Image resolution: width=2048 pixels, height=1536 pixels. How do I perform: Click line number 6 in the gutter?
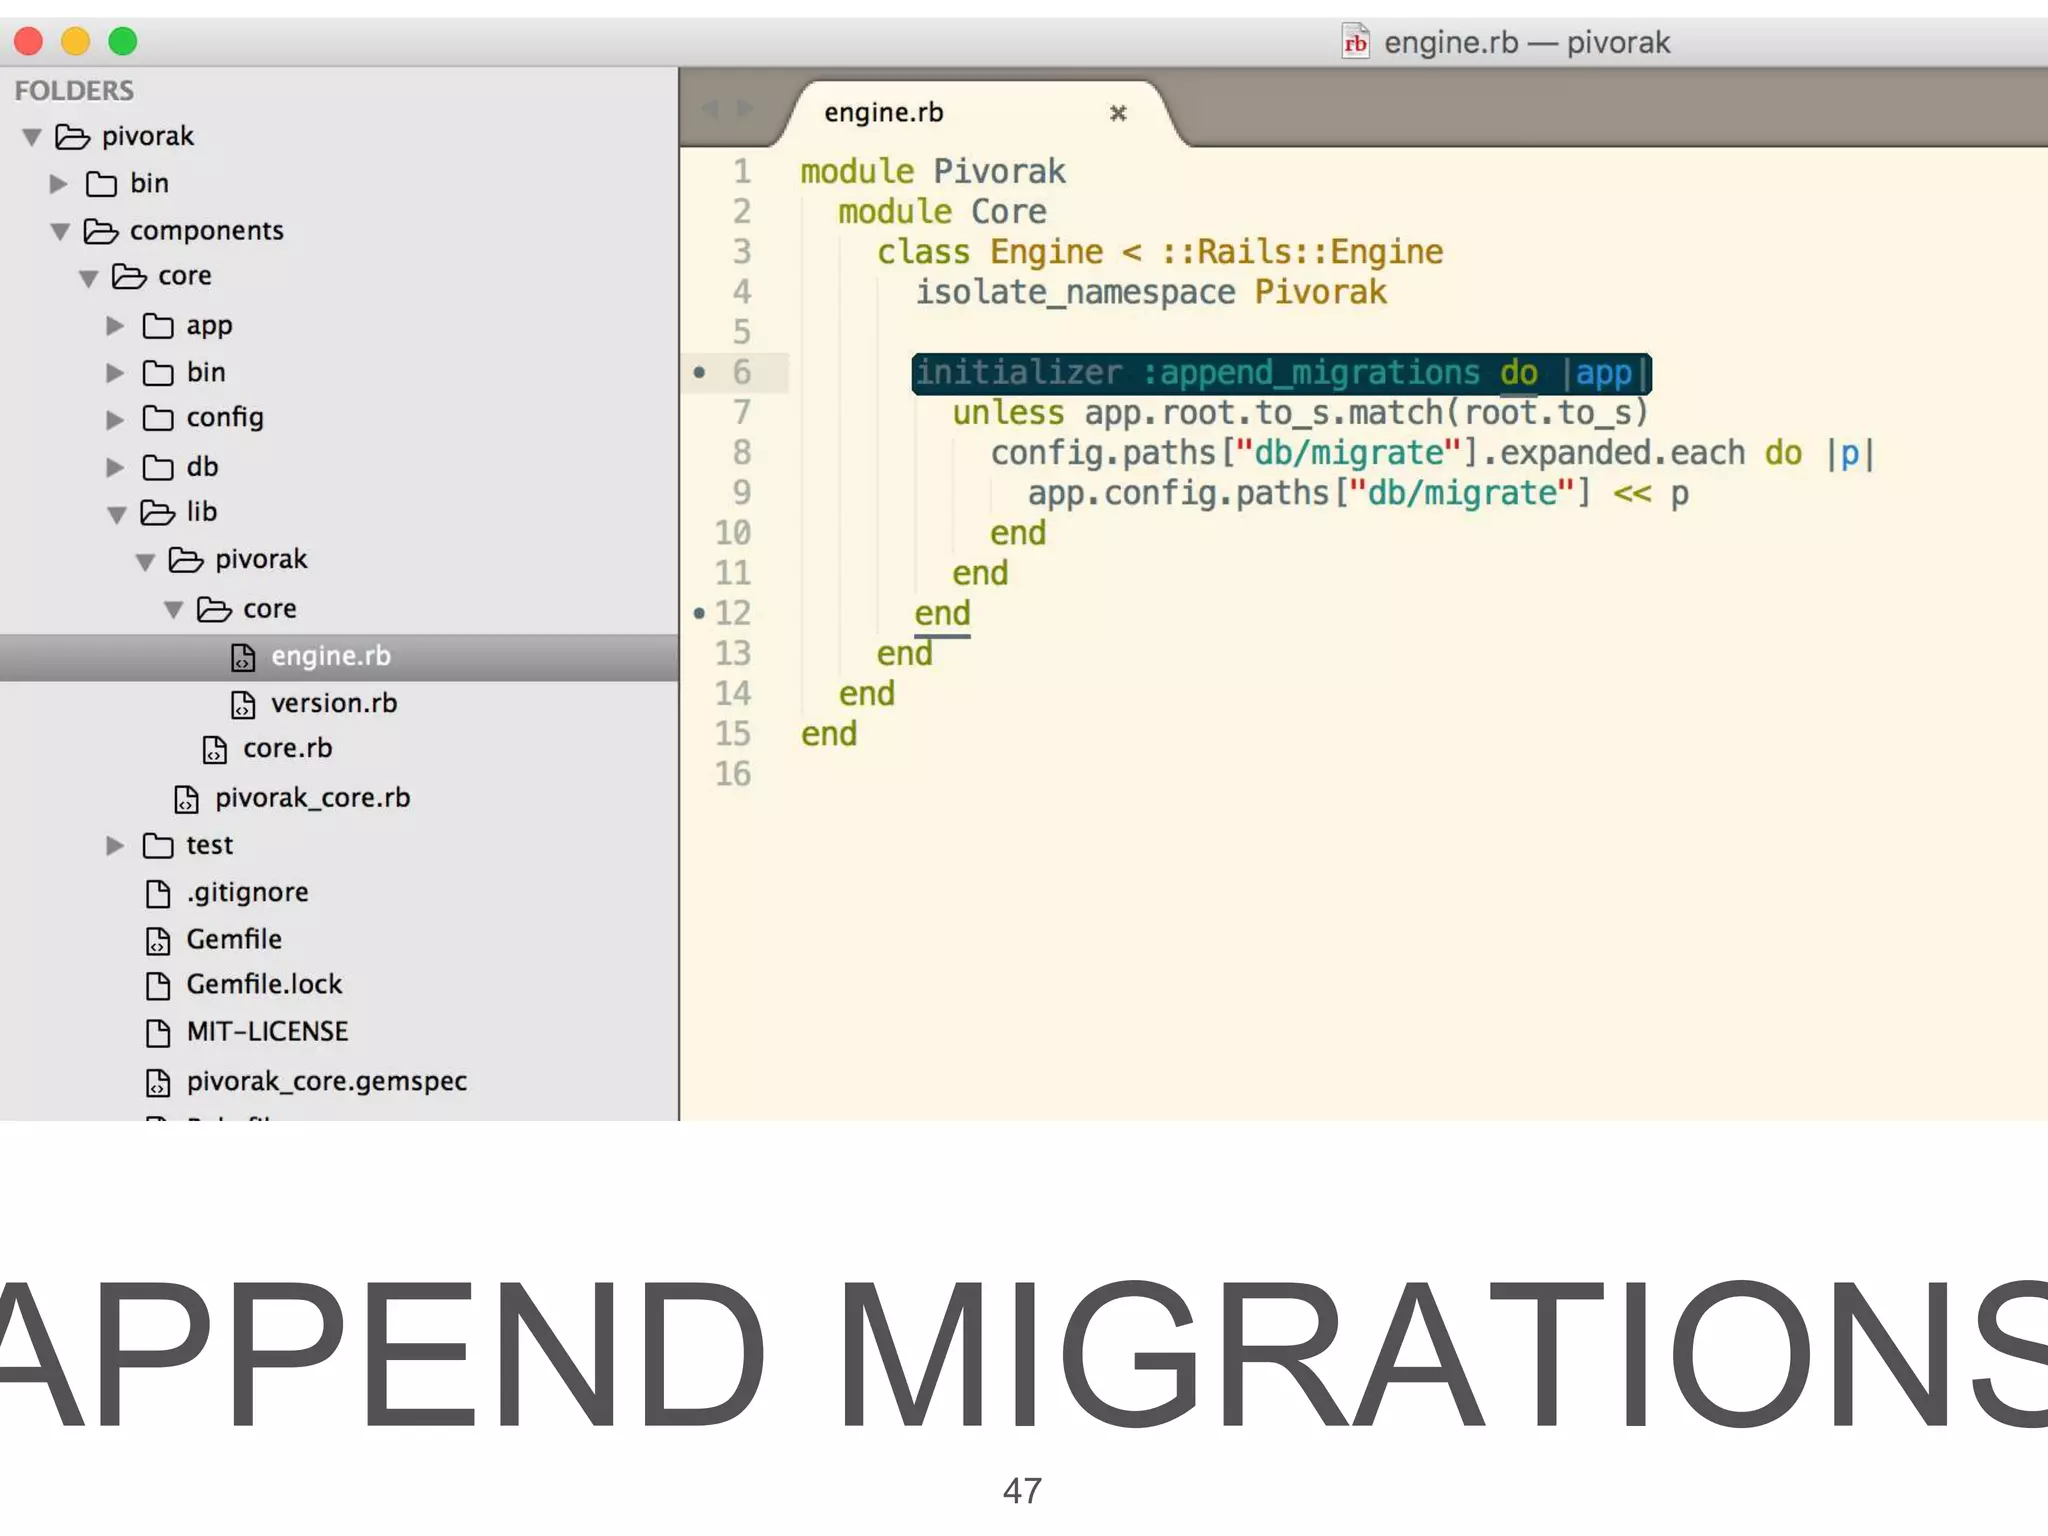pyautogui.click(x=741, y=373)
